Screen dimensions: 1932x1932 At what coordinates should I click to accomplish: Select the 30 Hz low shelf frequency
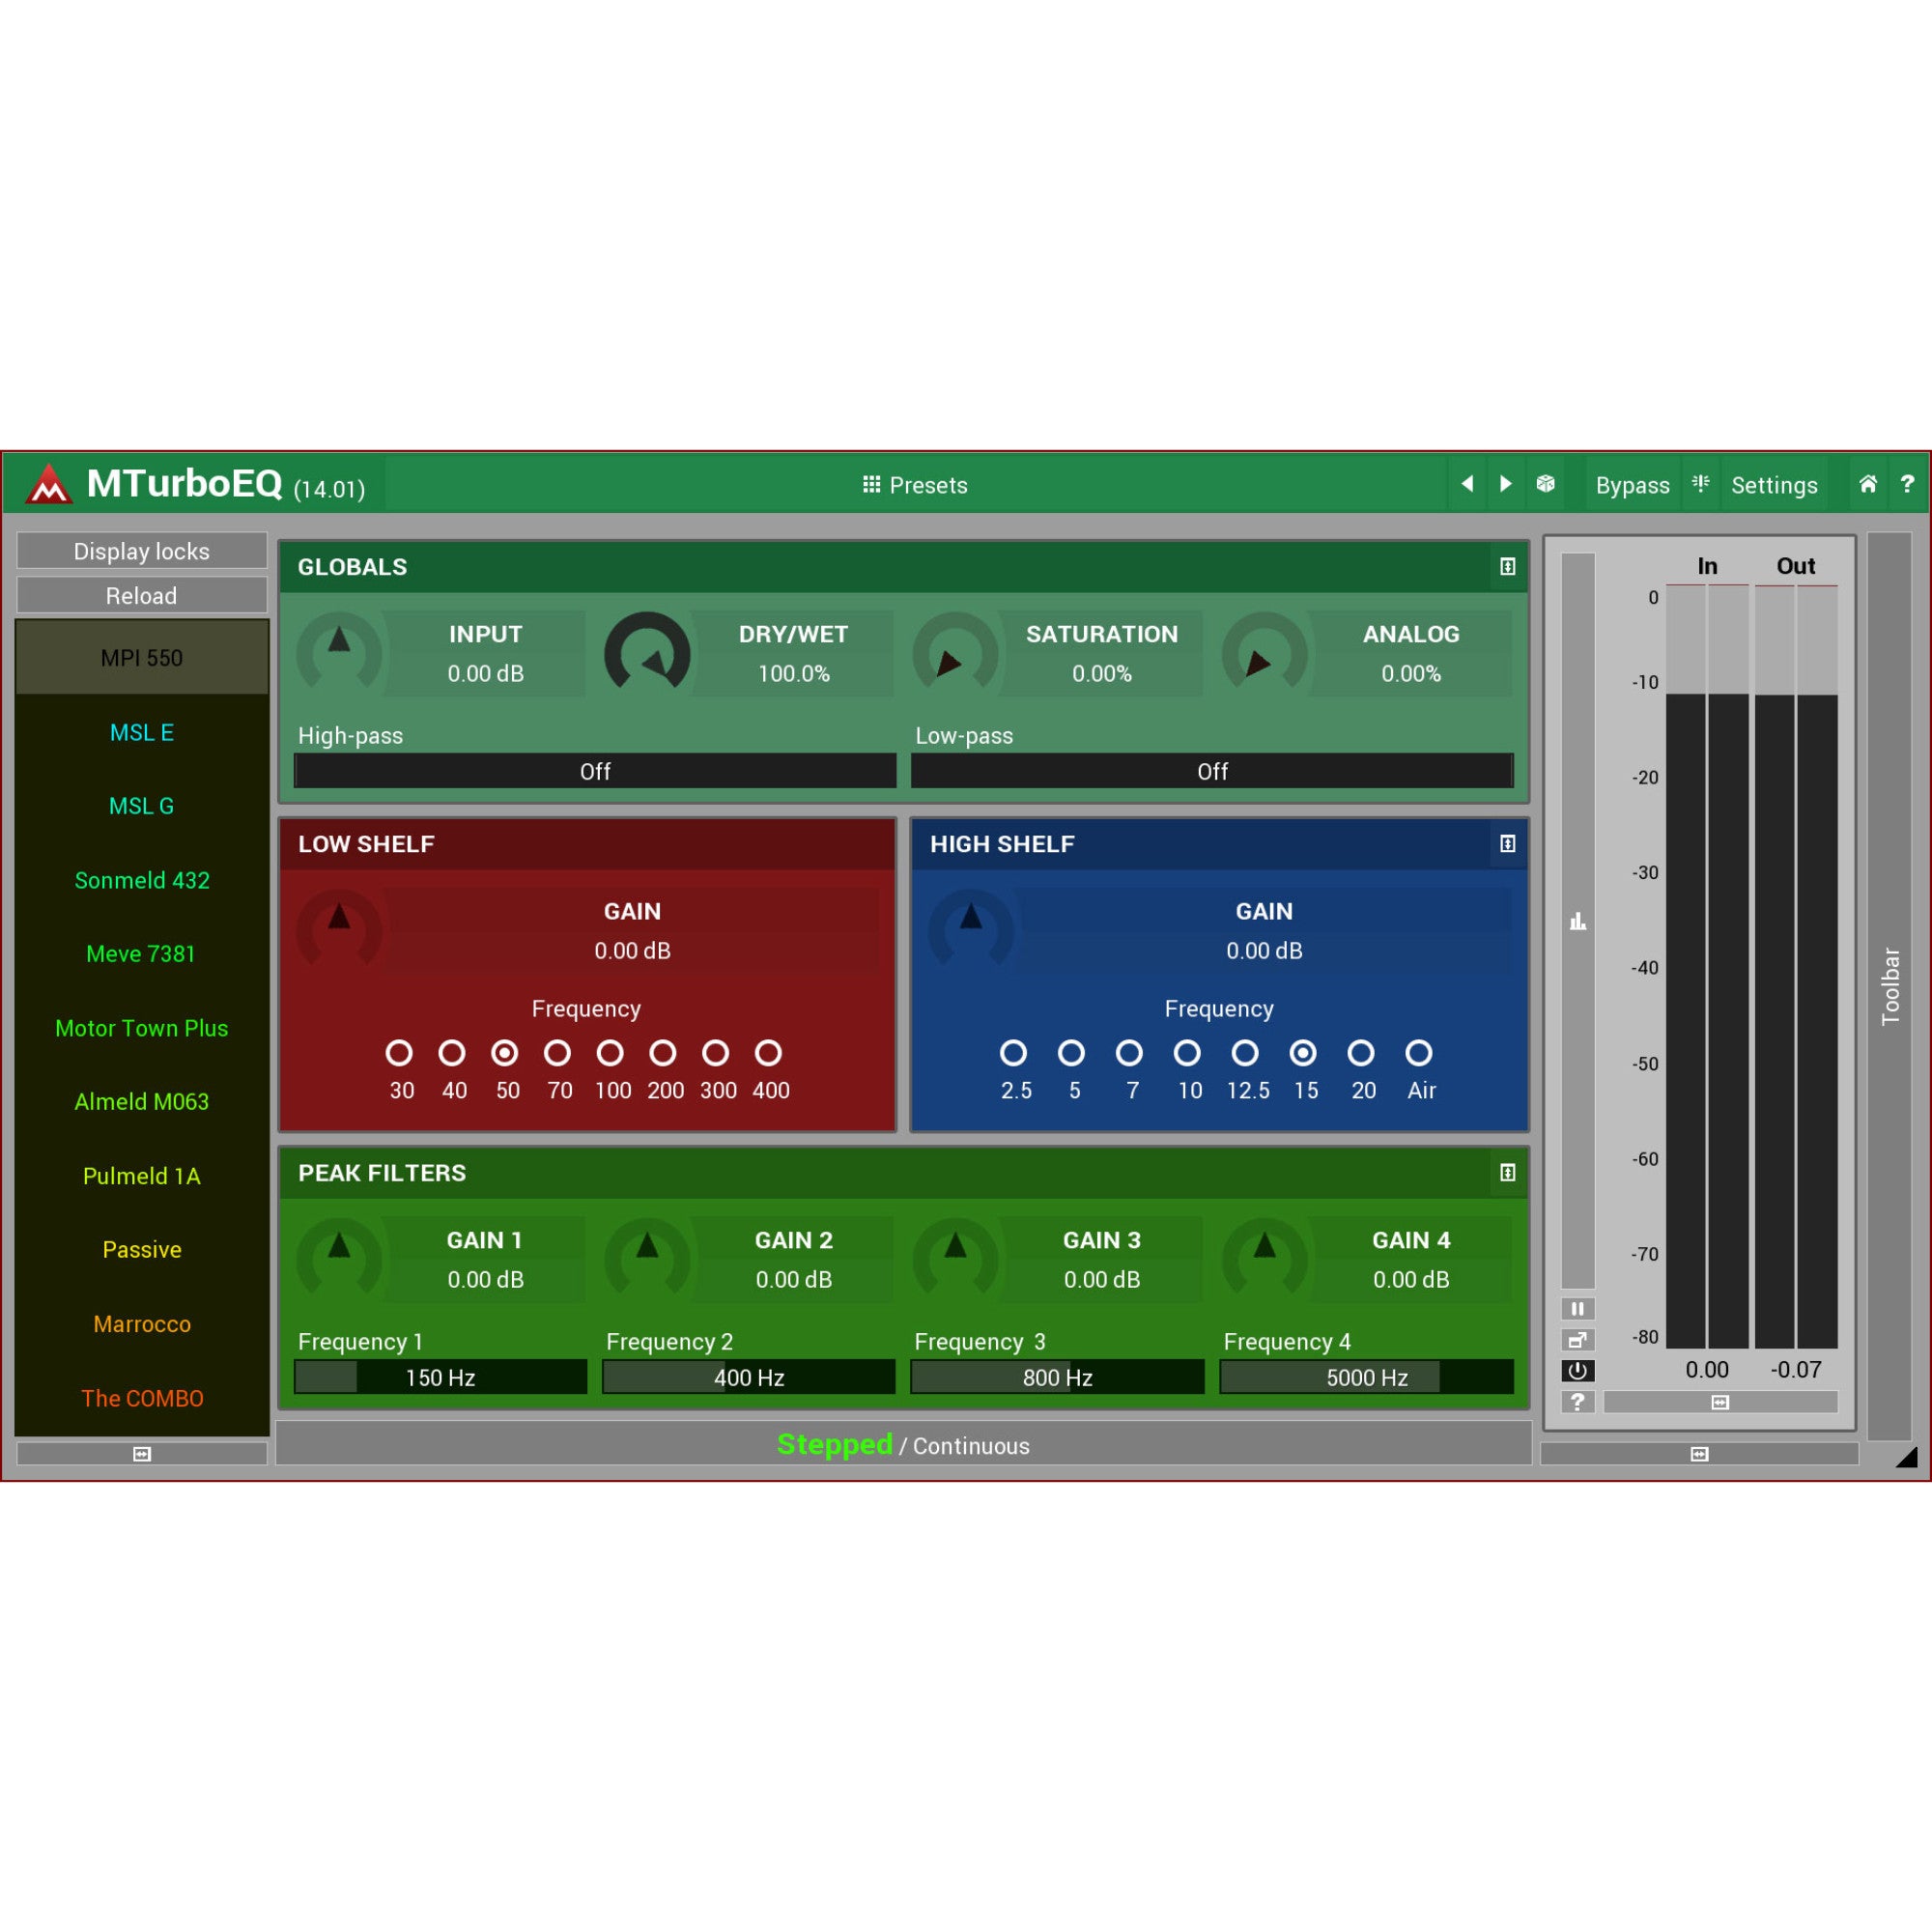pos(399,1052)
